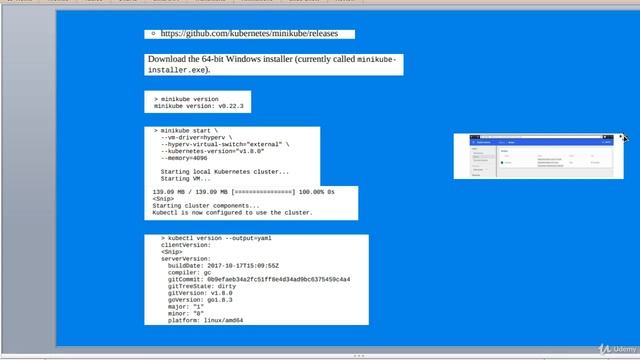This screenshot has width=640, height=360.
Task: Click the 'gitTreeState: dirty' line
Action: (x=202, y=287)
